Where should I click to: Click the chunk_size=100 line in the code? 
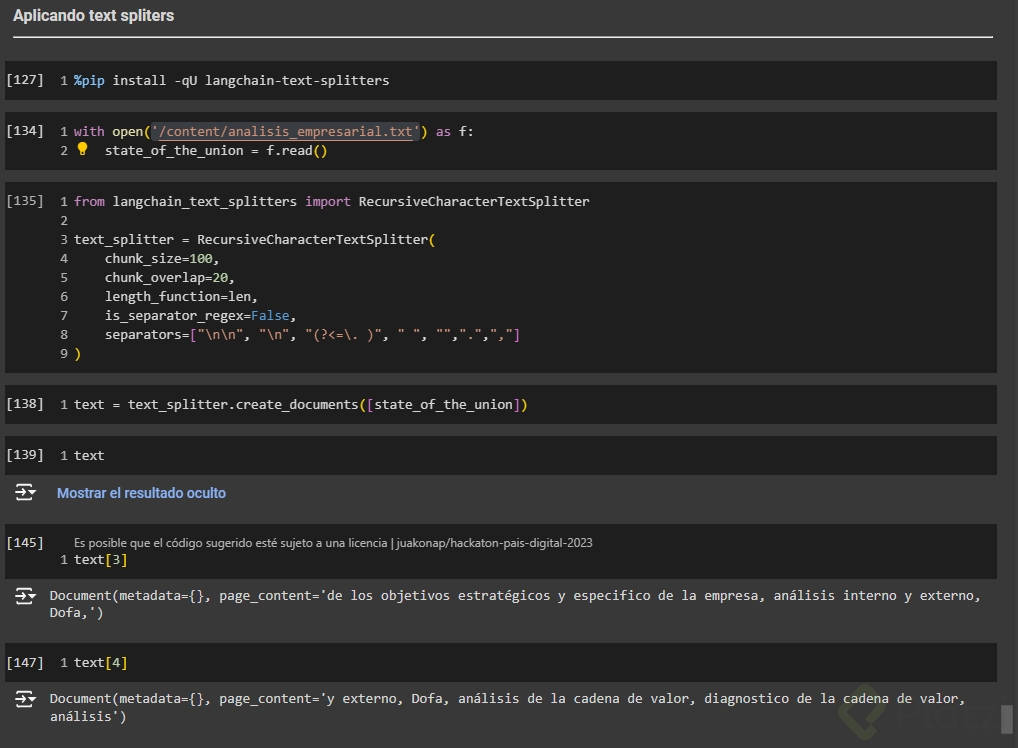click(x=161, y=259)
